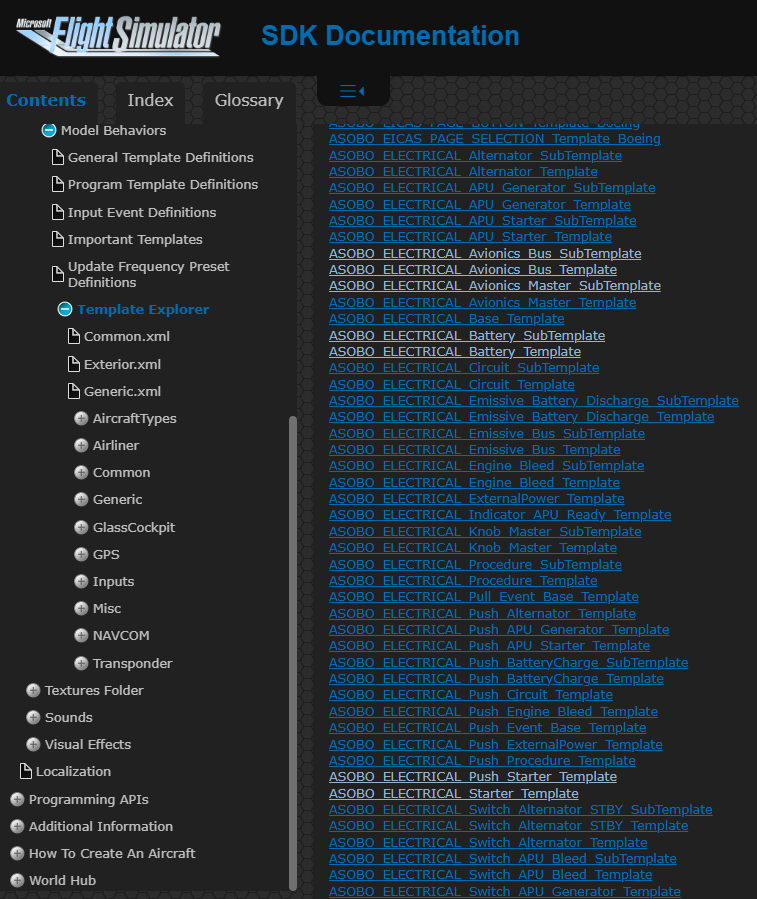Expand the Visual Effects node

pos(33,744)
